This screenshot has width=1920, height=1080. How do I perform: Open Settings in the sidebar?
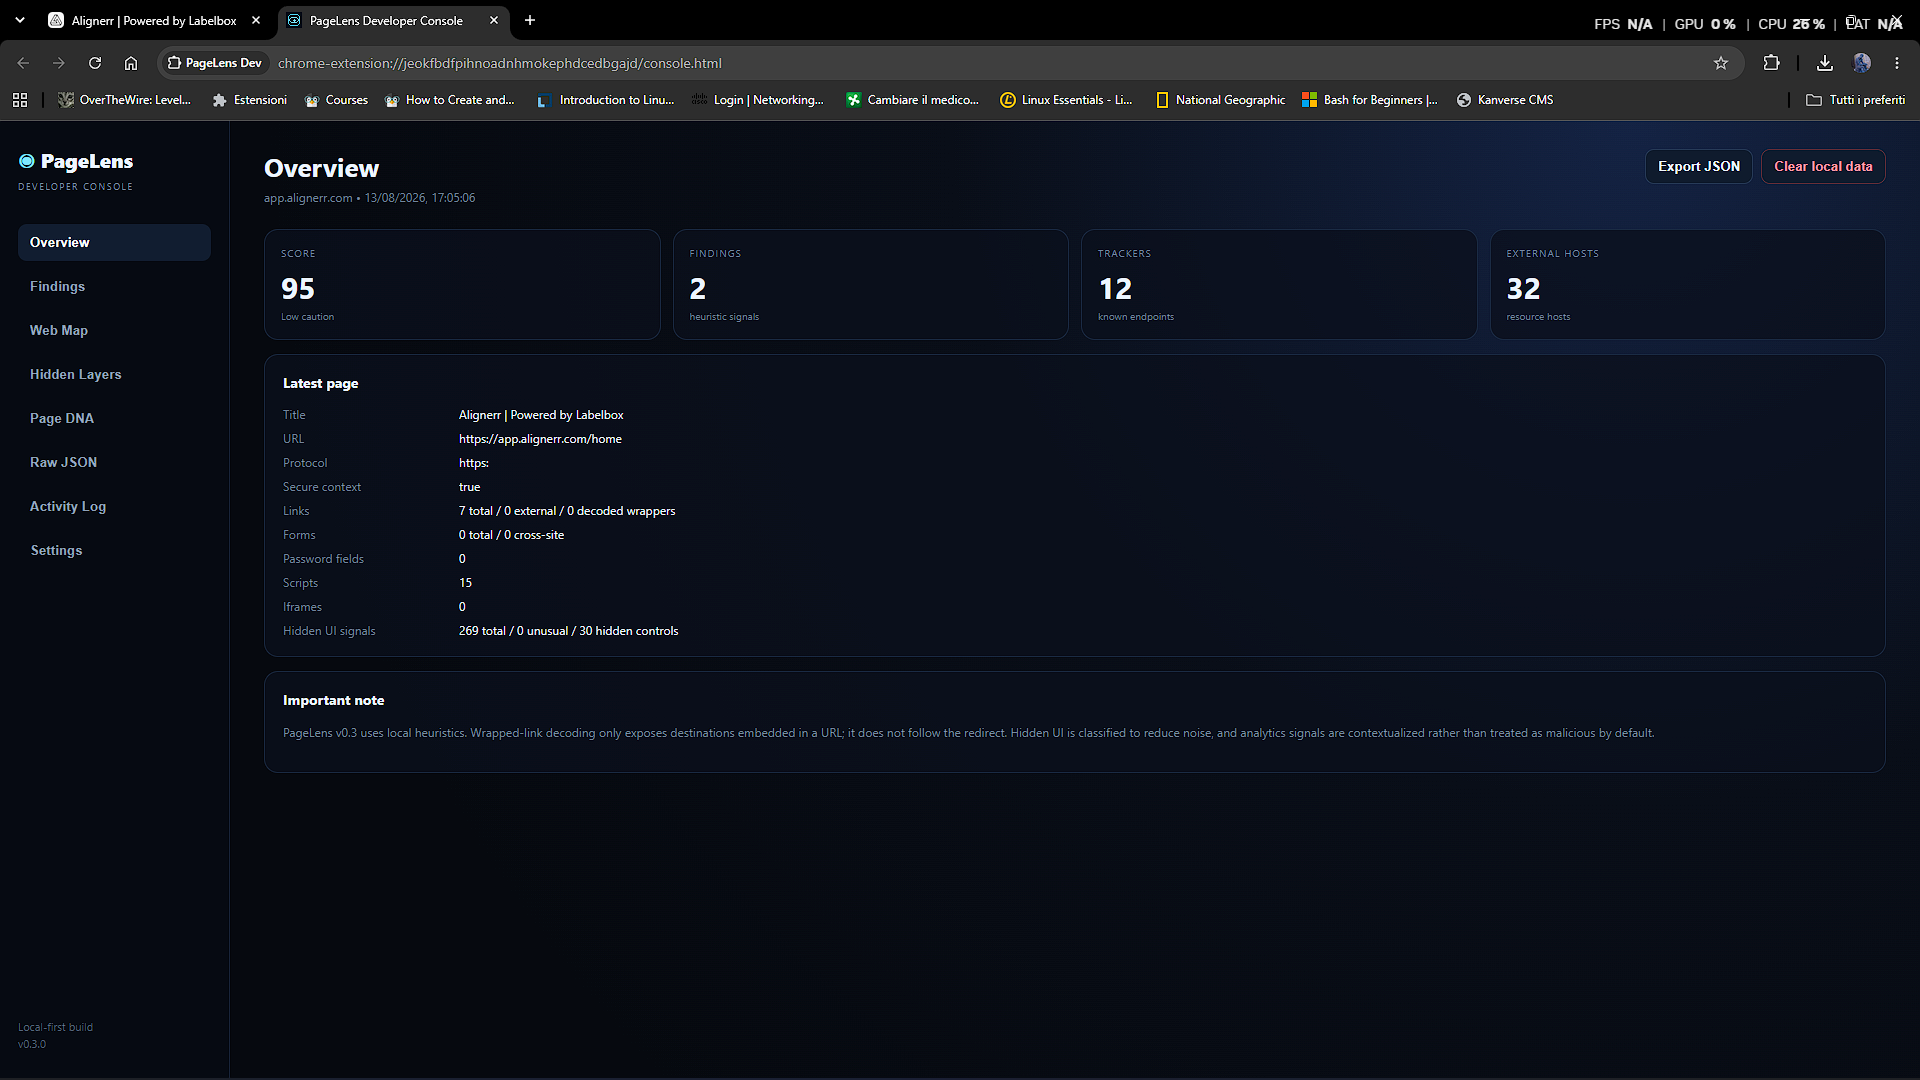click(x=114, y=550)
